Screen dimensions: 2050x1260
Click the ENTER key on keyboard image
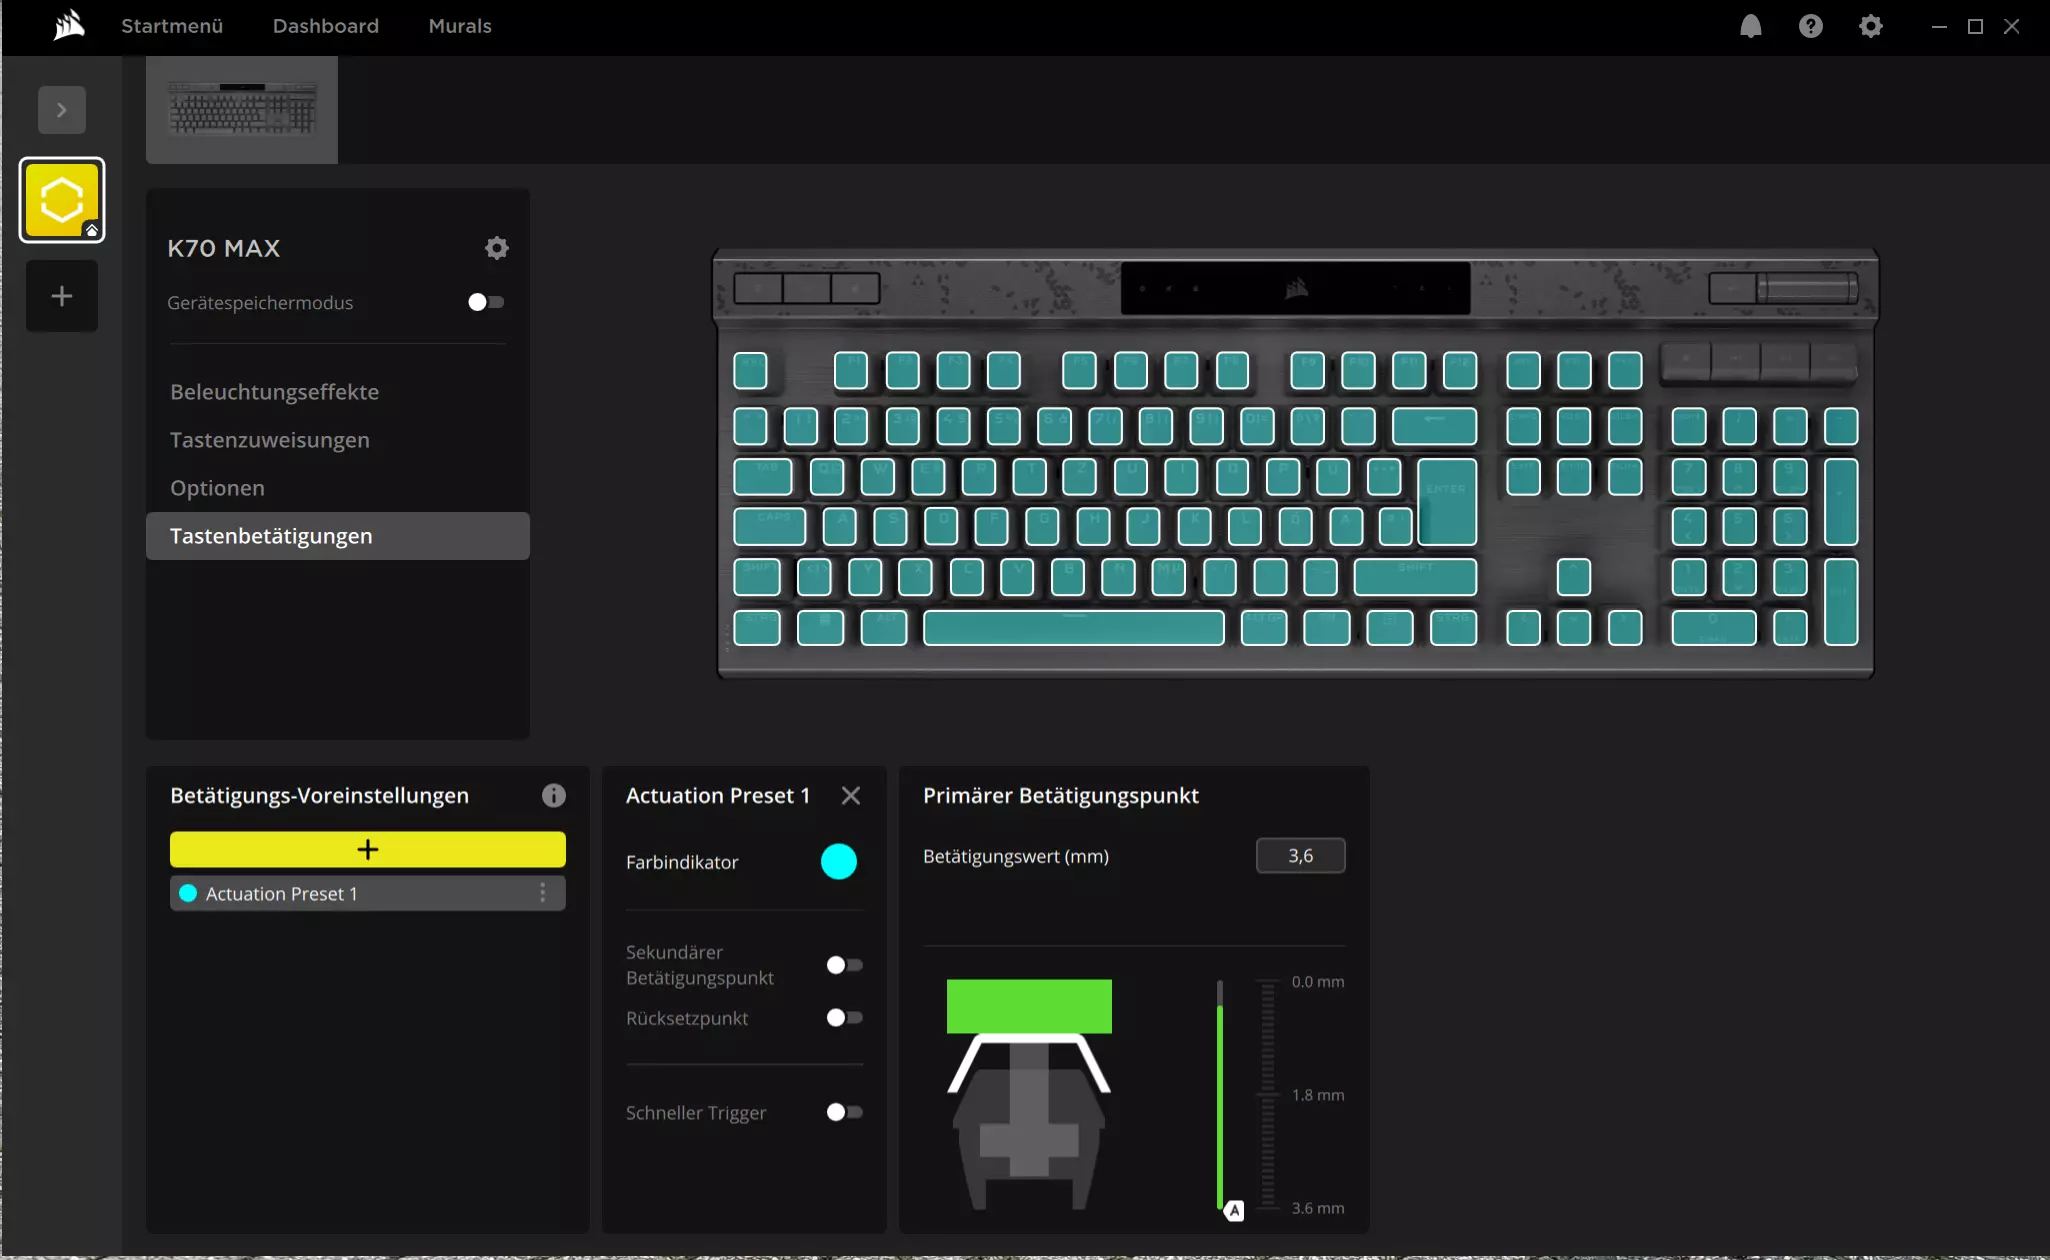pyautogui.click(x=1447, y=503)
